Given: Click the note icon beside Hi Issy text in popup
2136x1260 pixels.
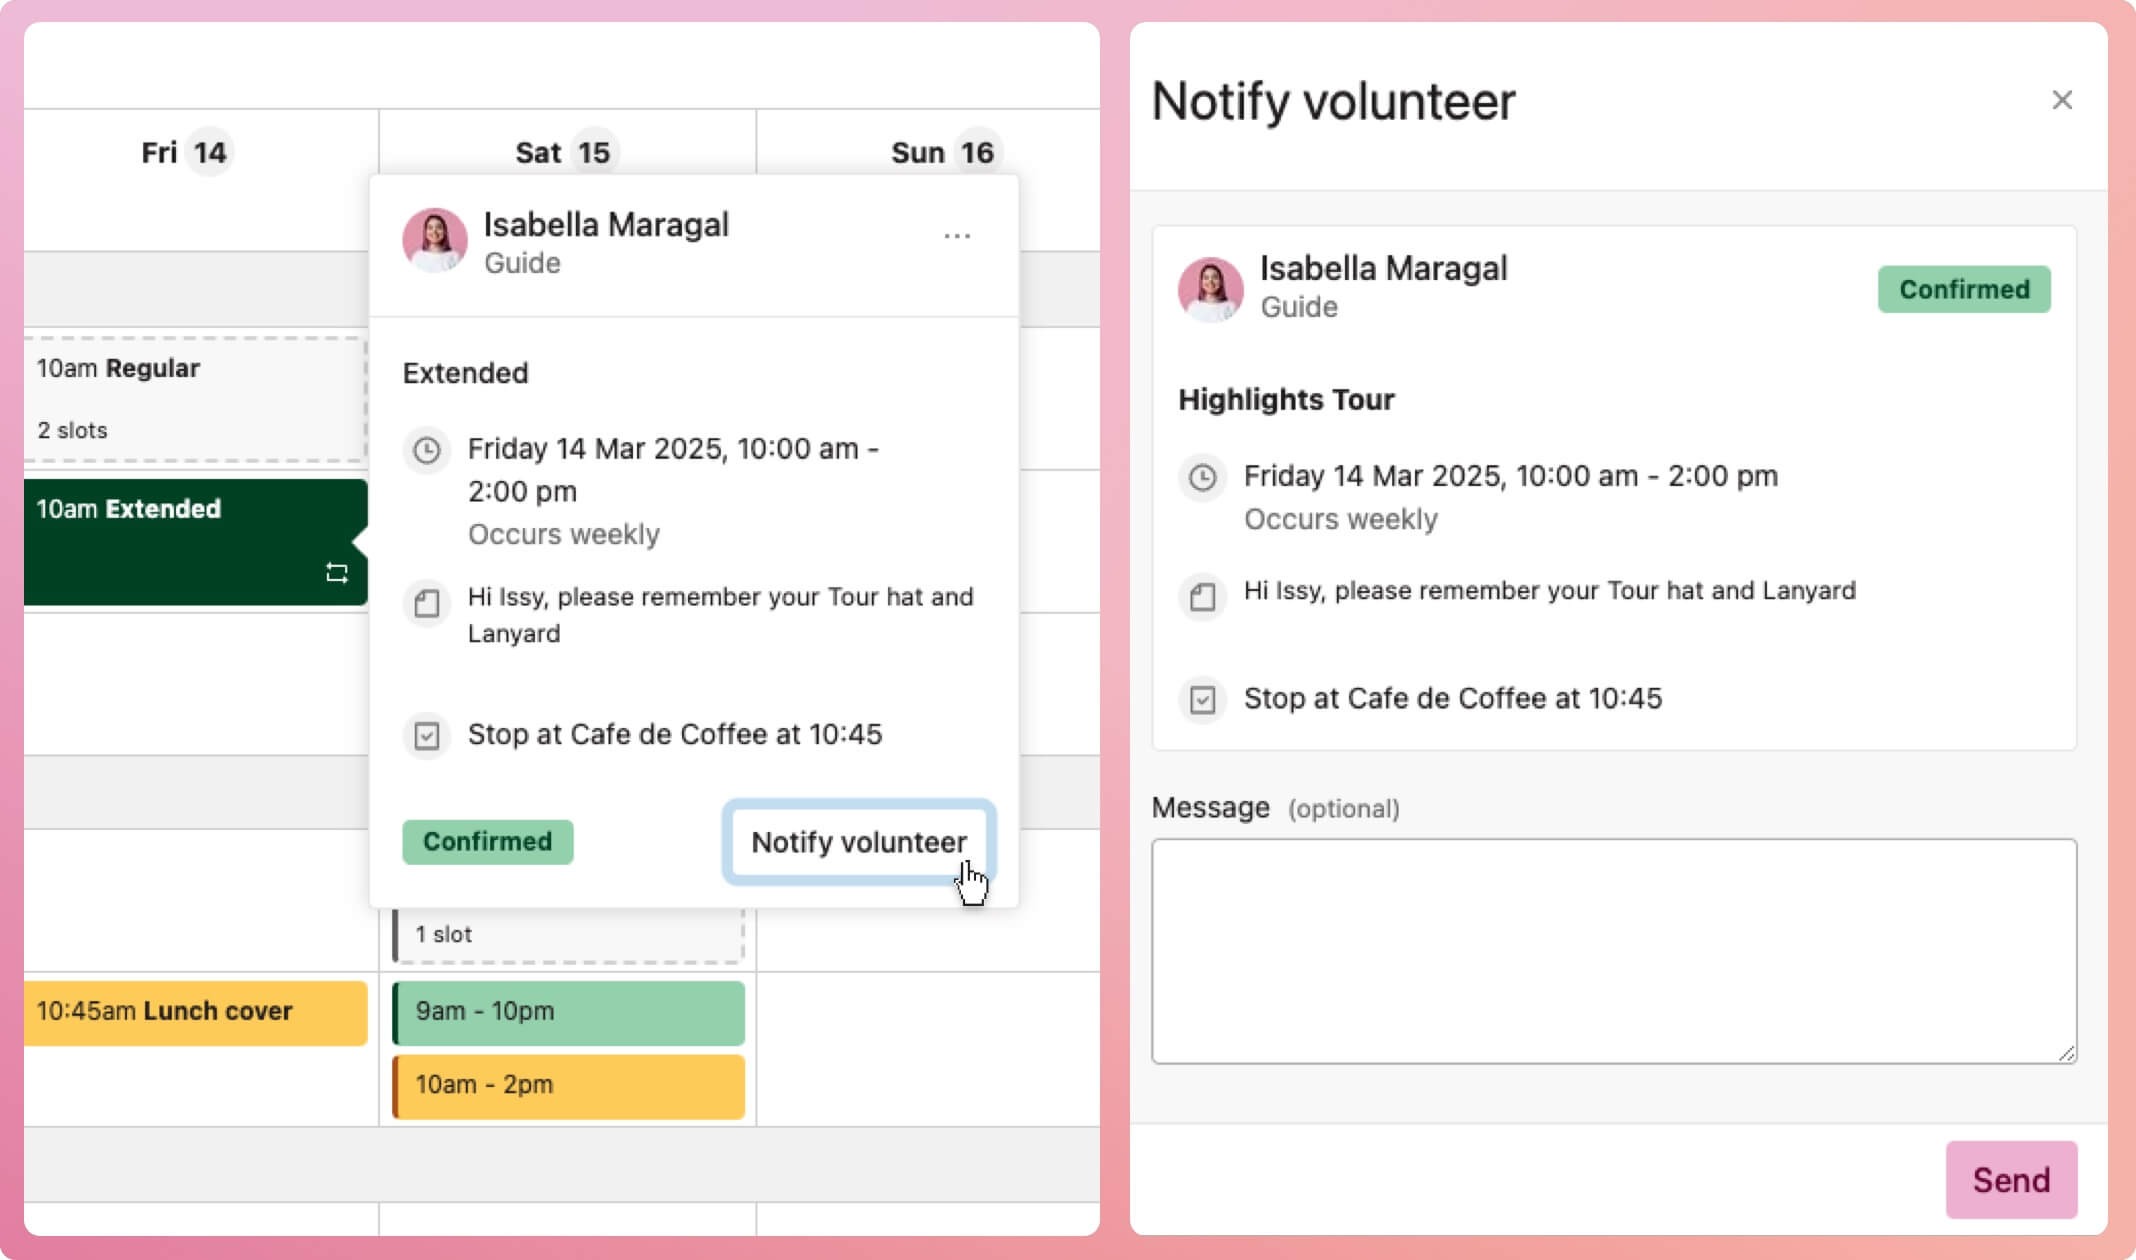Looking at the screenshot, I should click(x=427, y=603).
